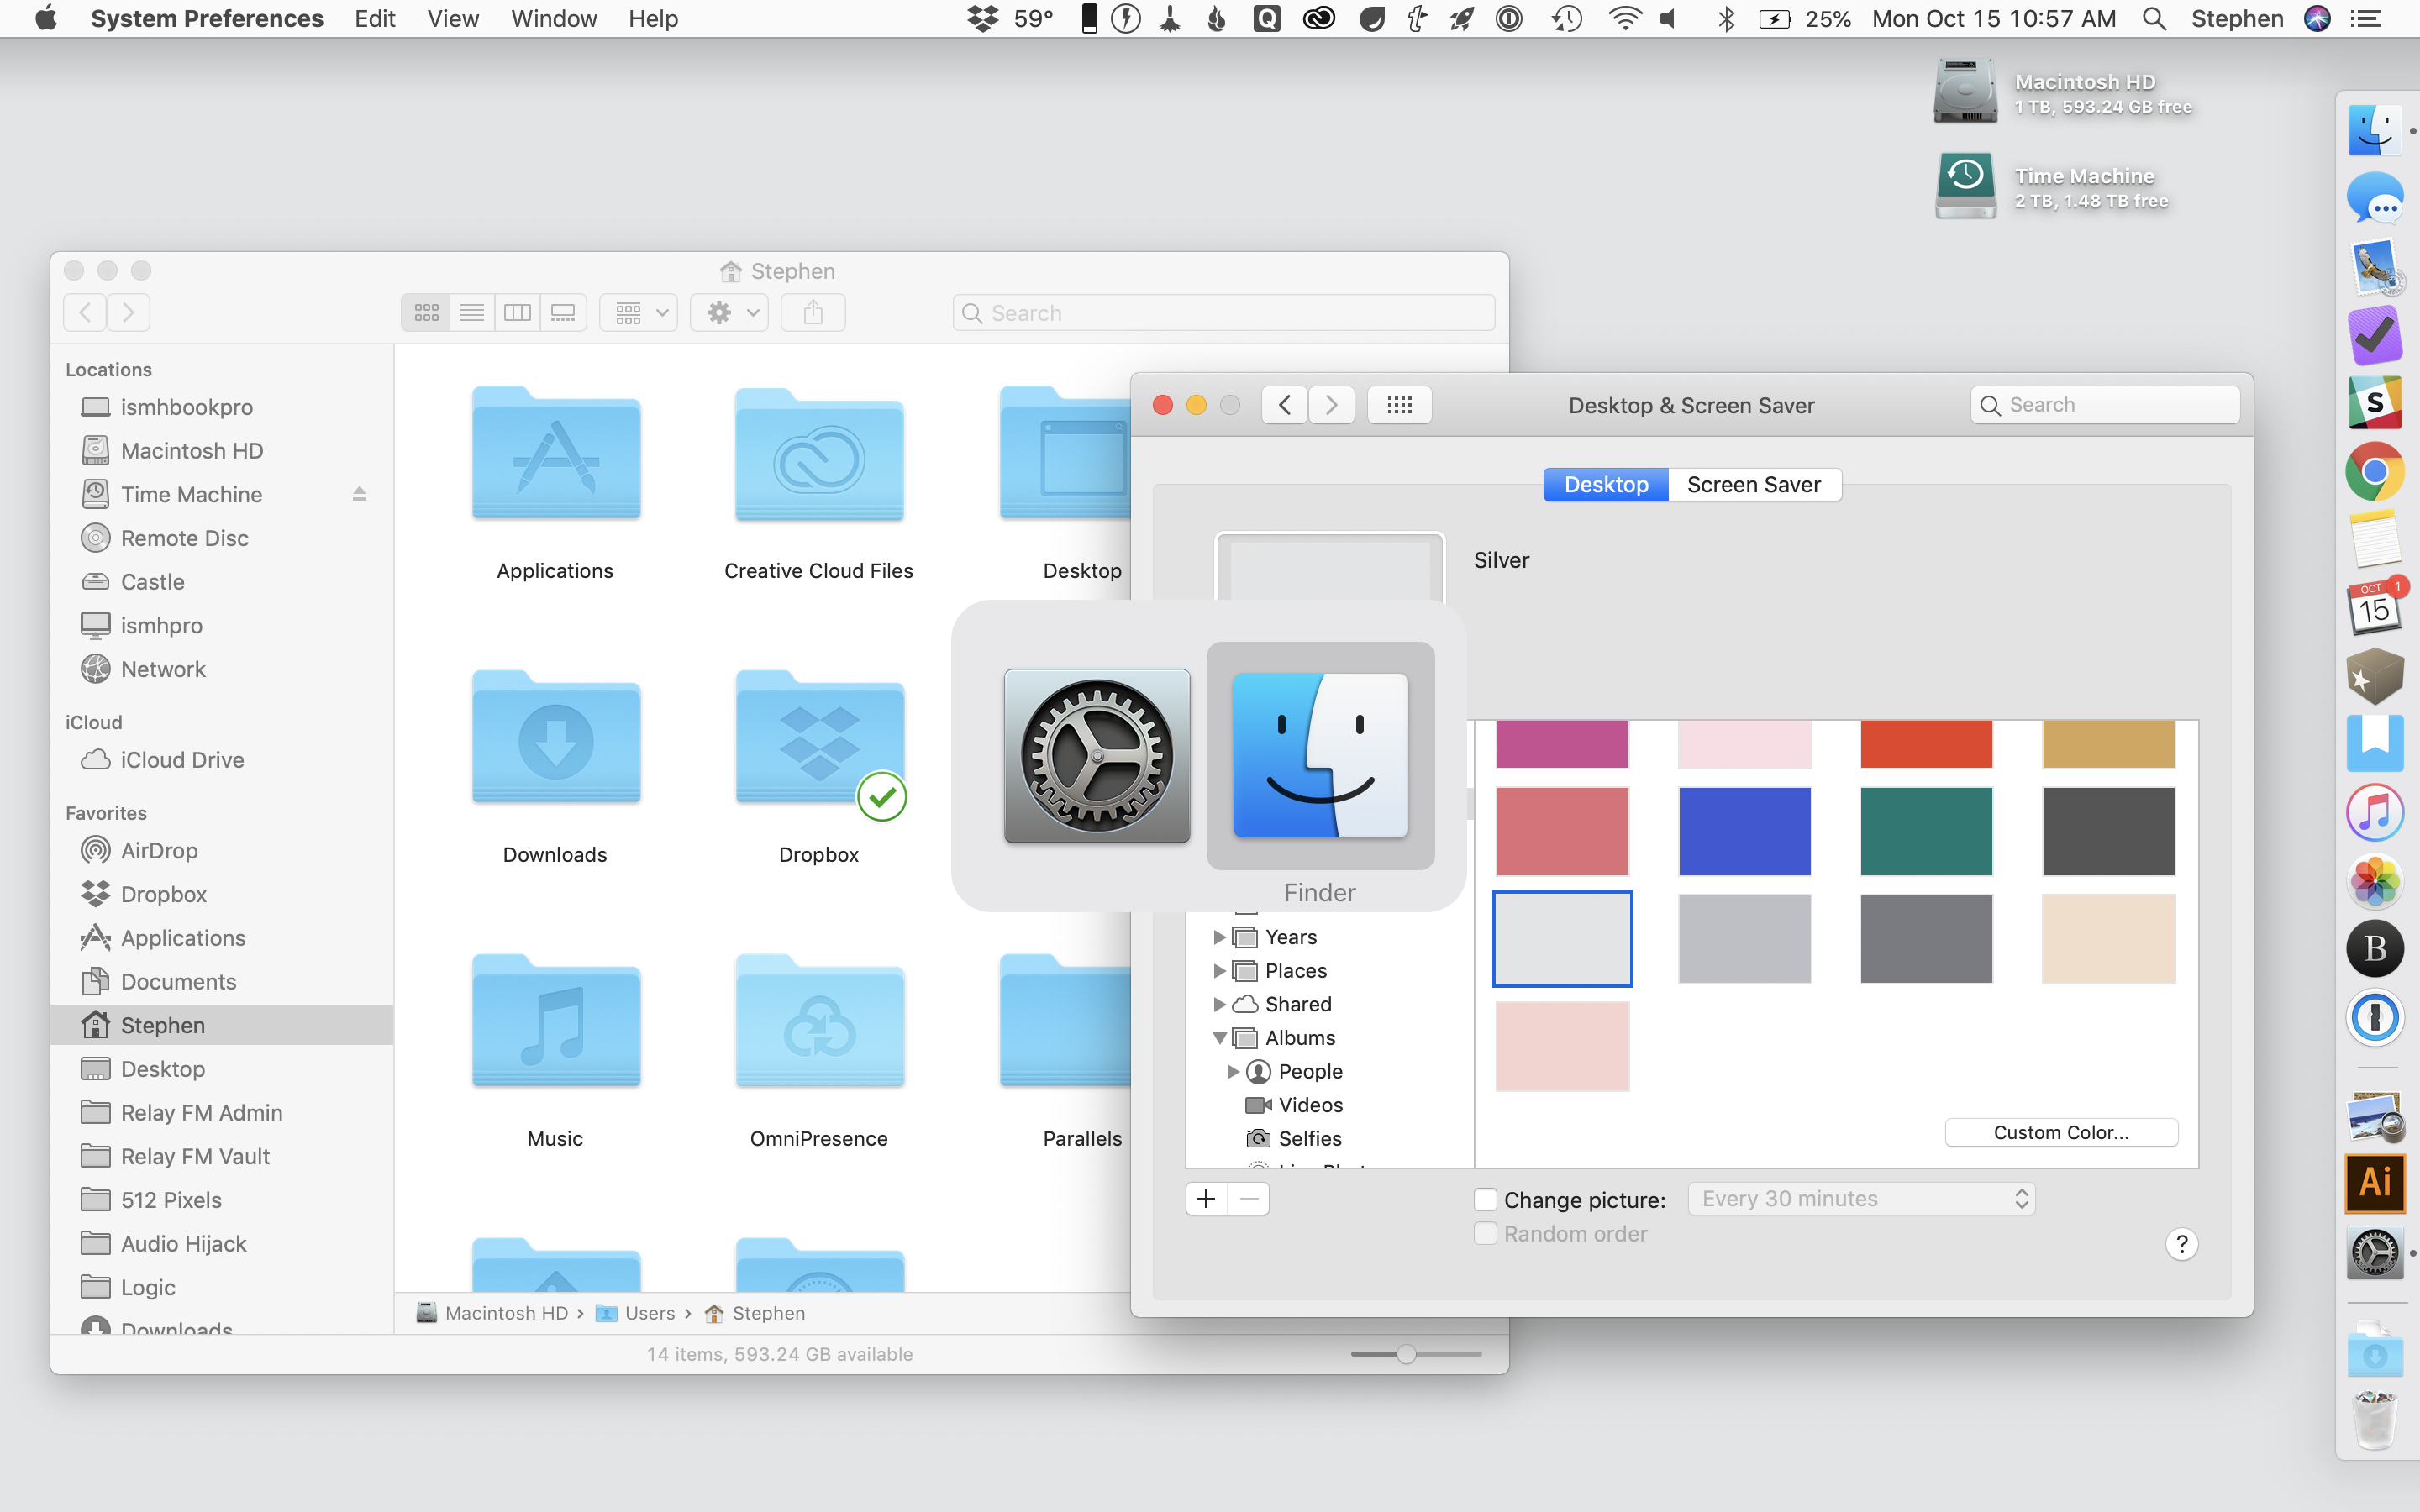The height and width of the screenshot is (1512, 2420).
Task: Select AirDrop in Finder sidebar
Action: (222, 850)
